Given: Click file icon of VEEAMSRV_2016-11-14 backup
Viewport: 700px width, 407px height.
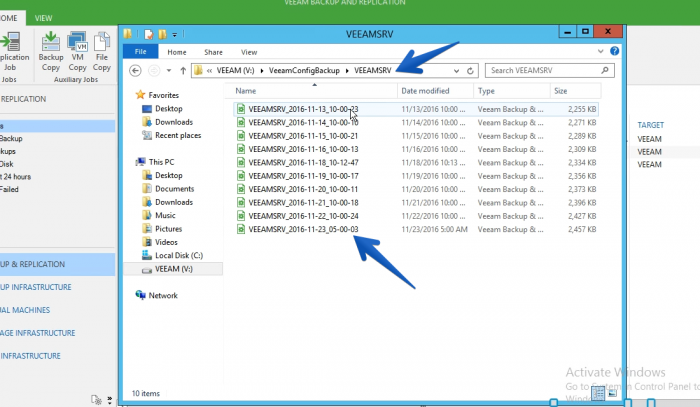Looking at the screenshot, I should pos(241,122).
